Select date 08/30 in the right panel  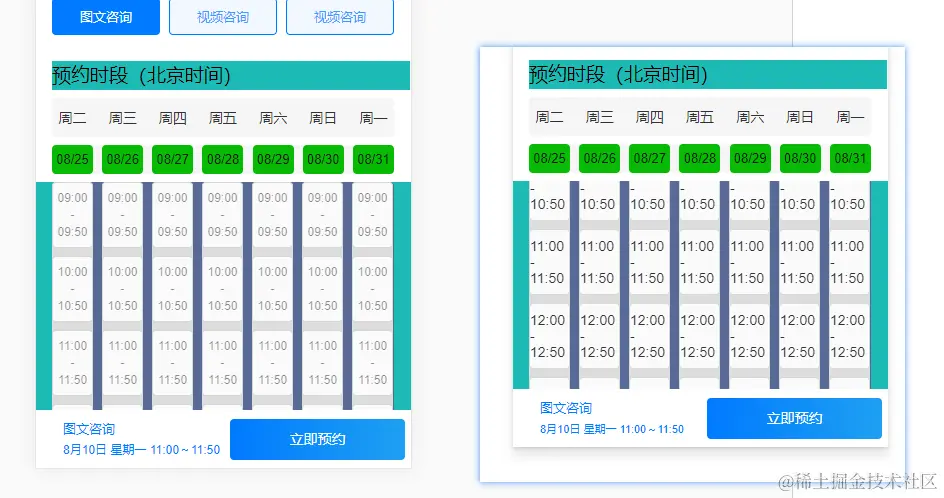pyautogui.click(x=800, y=158)
